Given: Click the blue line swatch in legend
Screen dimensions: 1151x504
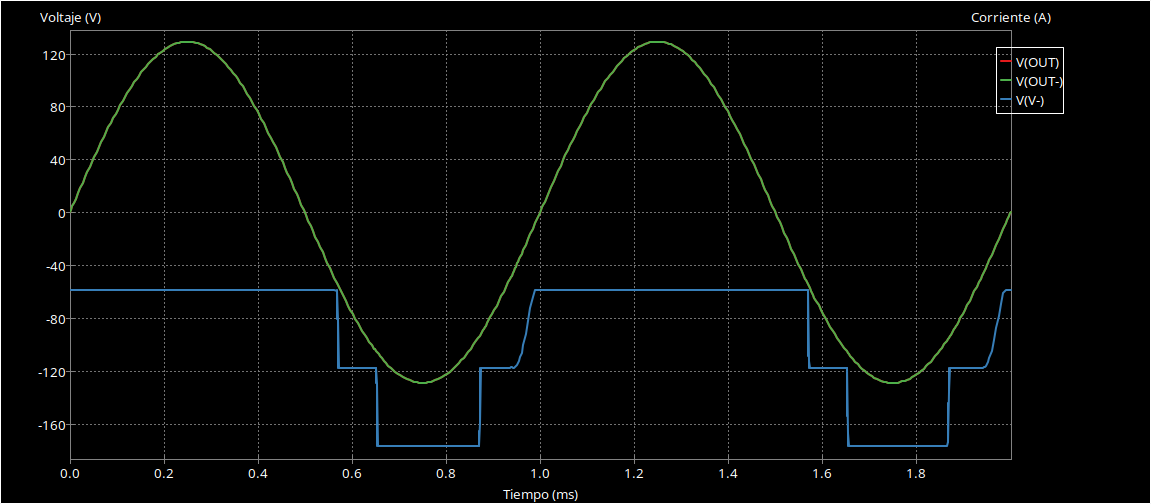Looking at the screenshot, I should pyautogui.click(x=1006, y=101).
